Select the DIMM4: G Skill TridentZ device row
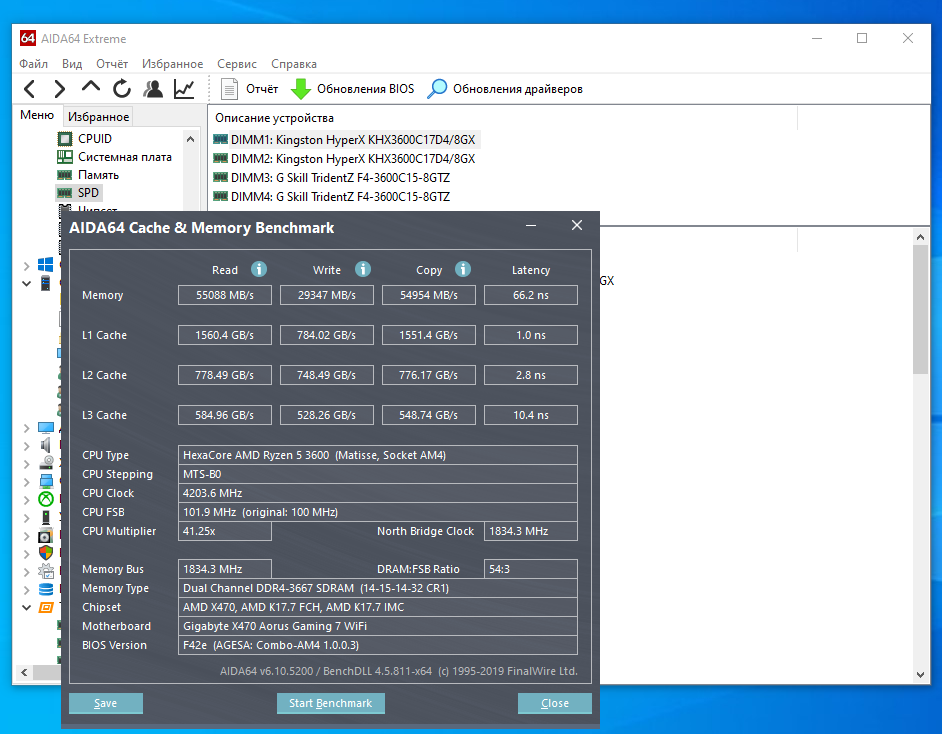The height and width of the screenshot is (734, 942). tap(332, 197)
